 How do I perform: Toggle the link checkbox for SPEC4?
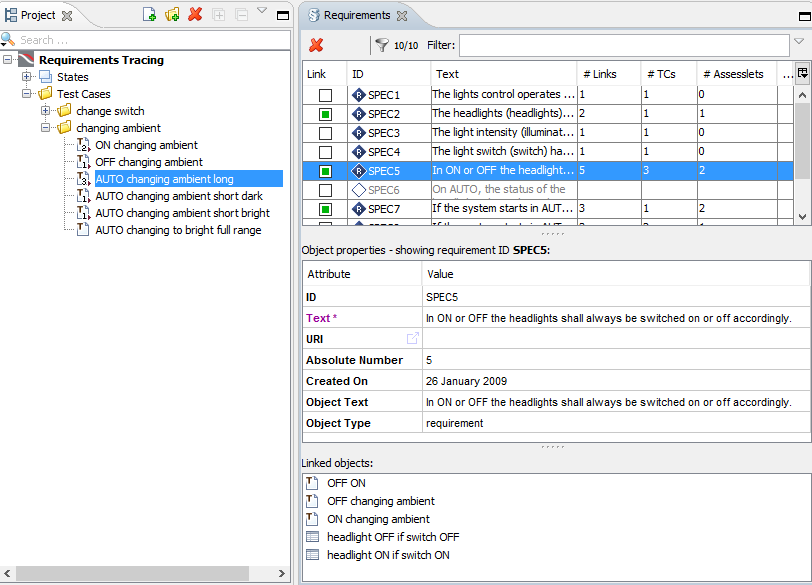tap(325, 152)
